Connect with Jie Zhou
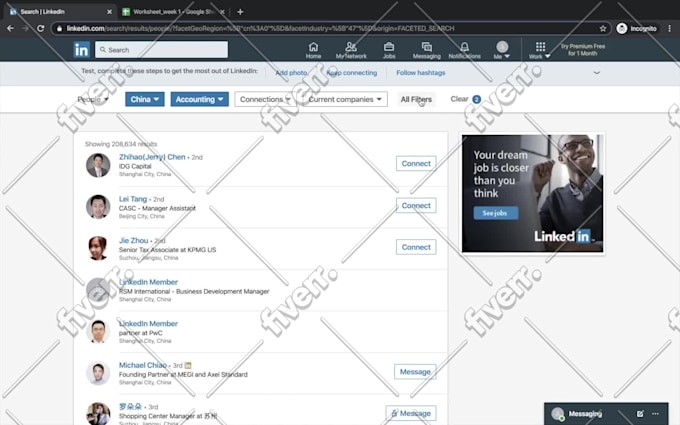Viewport: 680px width, 425px height. pos(416,247)
